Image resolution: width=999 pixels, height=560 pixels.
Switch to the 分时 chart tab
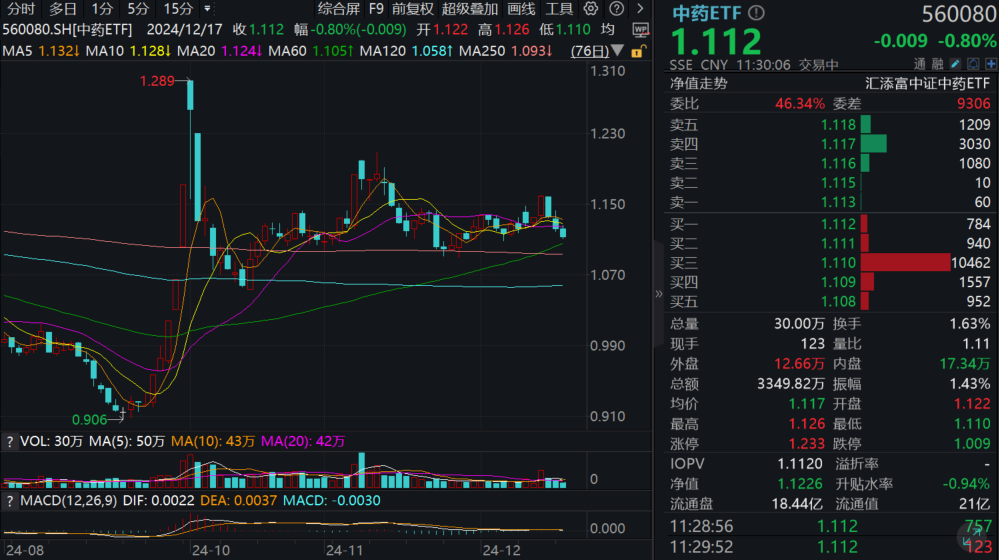coord(20,9)
